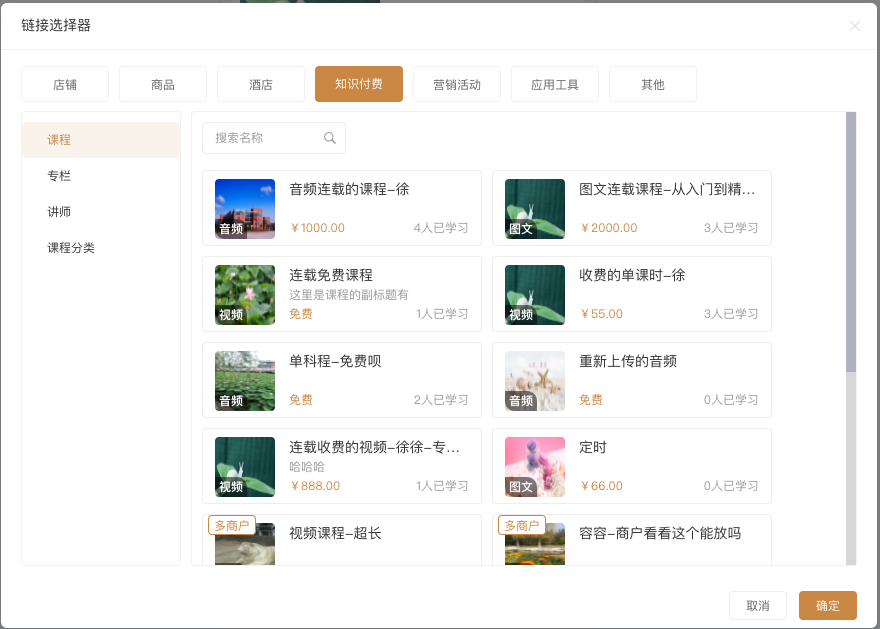Select course title 收费的单课时-徐
The image size is (880, 629).
tap(632, 275)
